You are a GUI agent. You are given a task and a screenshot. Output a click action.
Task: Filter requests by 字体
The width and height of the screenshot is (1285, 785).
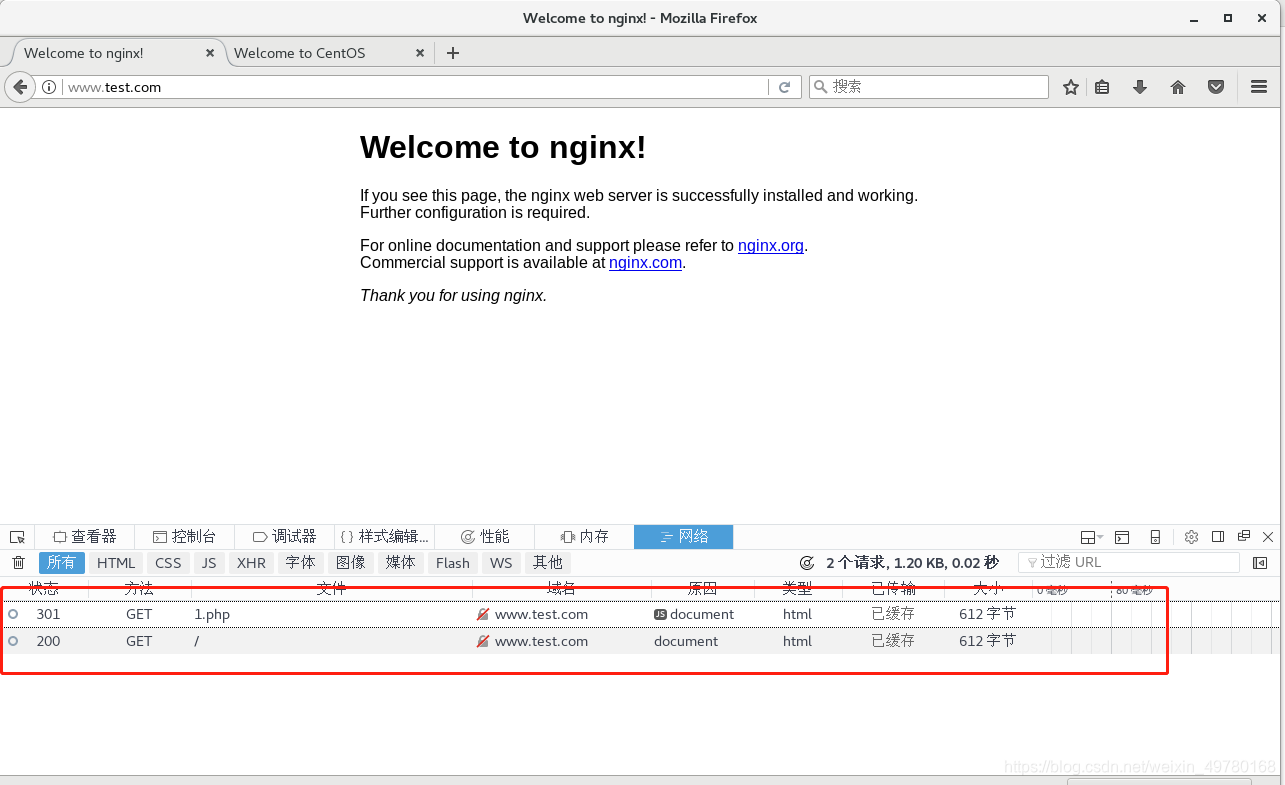300,563
